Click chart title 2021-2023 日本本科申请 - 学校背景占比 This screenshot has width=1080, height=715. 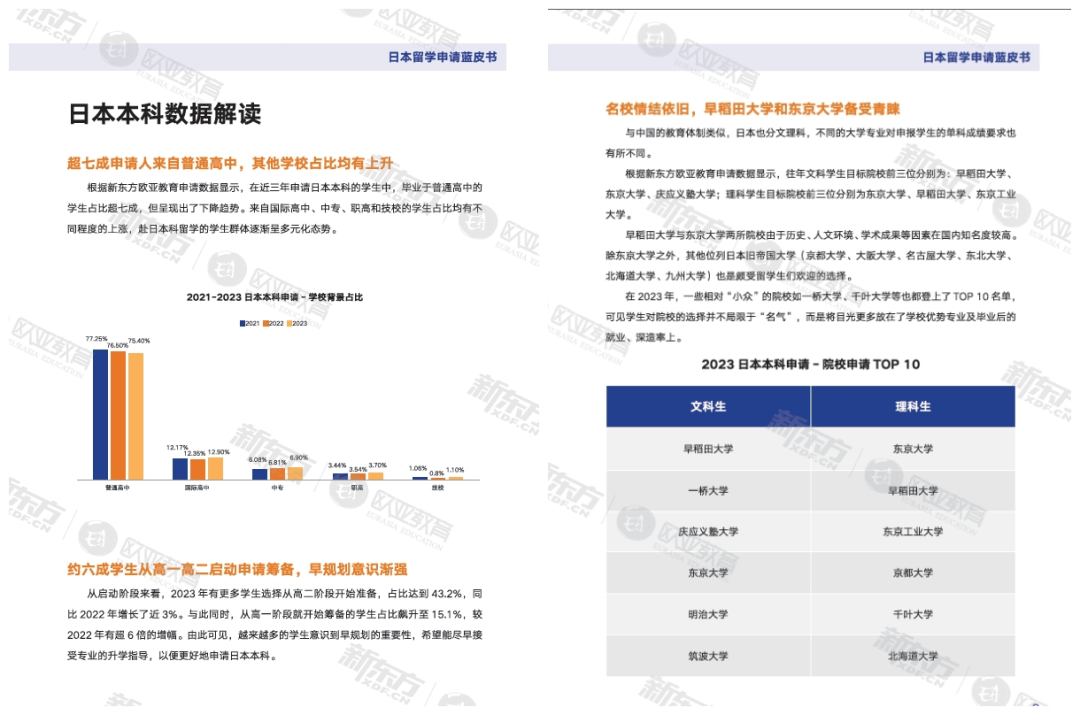pos(274,297)
